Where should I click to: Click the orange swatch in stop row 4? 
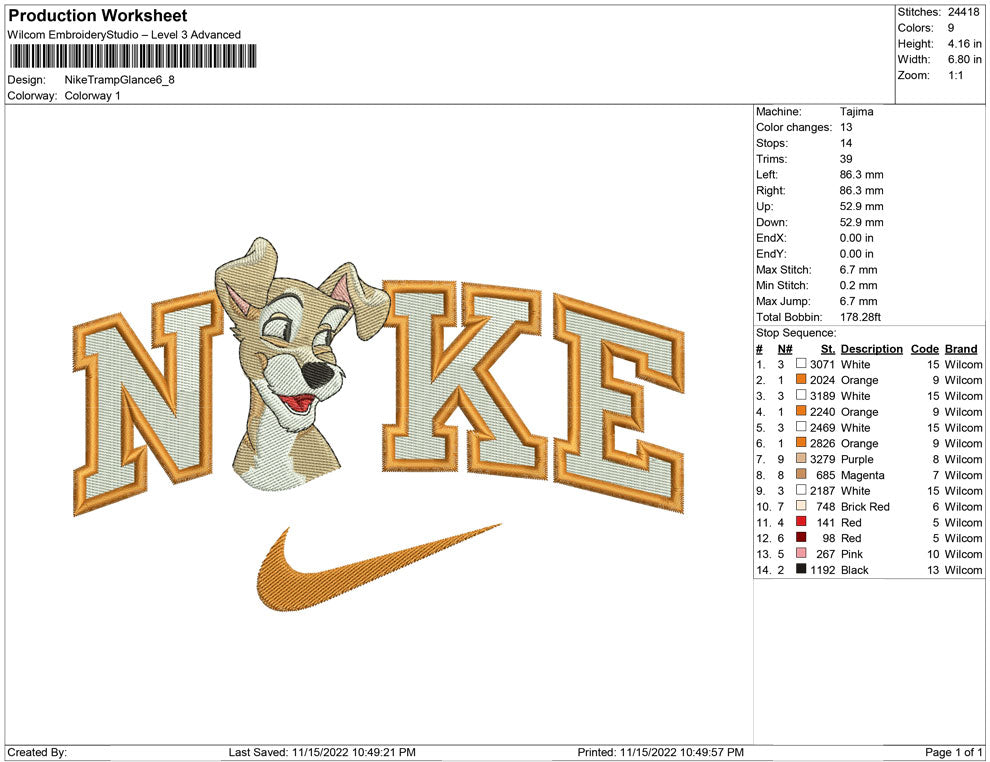click(x=801, y=411)
